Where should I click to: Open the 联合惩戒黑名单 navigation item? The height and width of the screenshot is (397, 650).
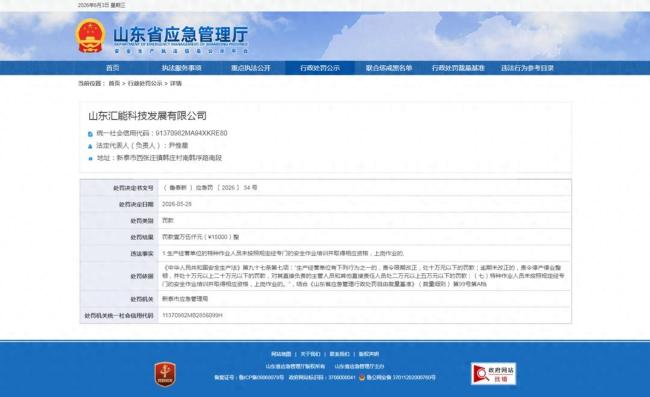coord(389,68)
